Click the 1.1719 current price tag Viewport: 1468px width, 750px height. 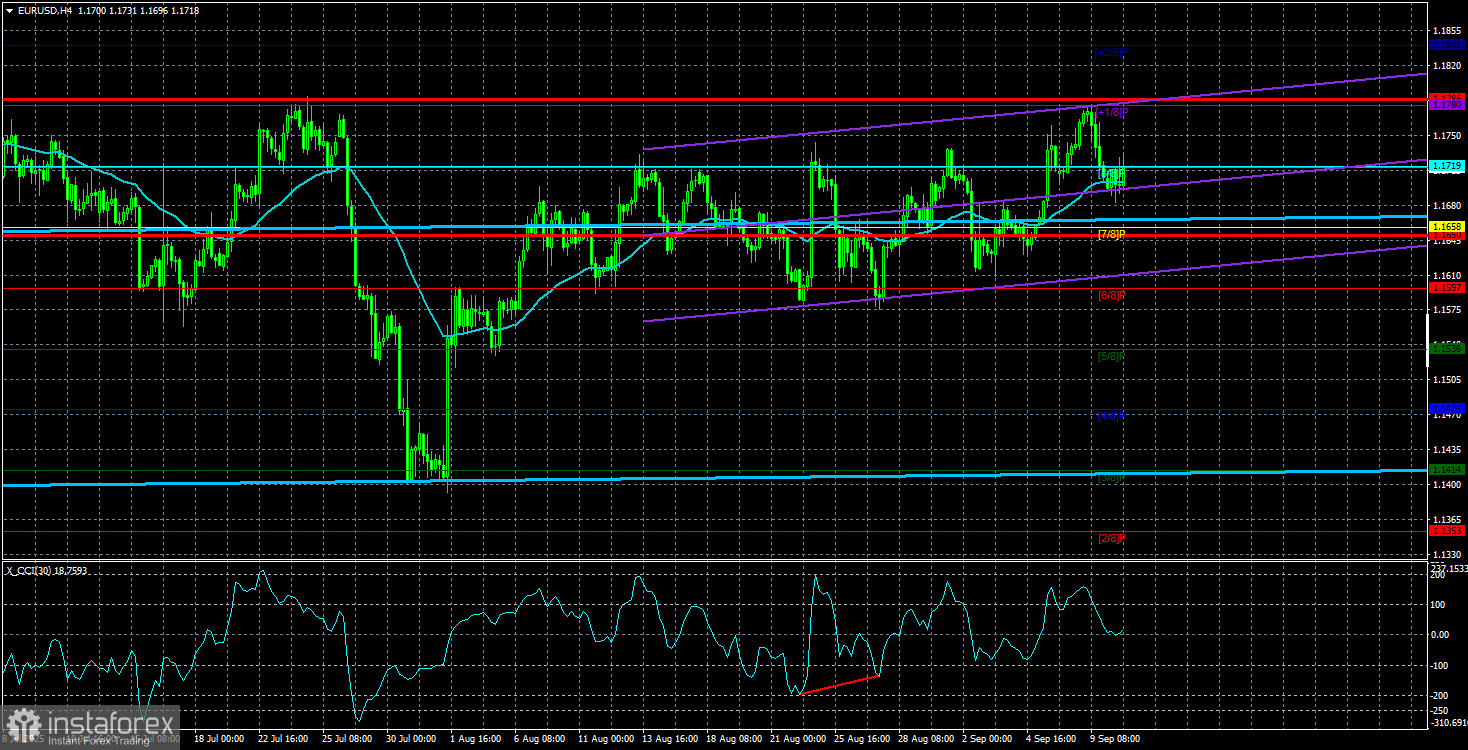tap(1446, 165)
